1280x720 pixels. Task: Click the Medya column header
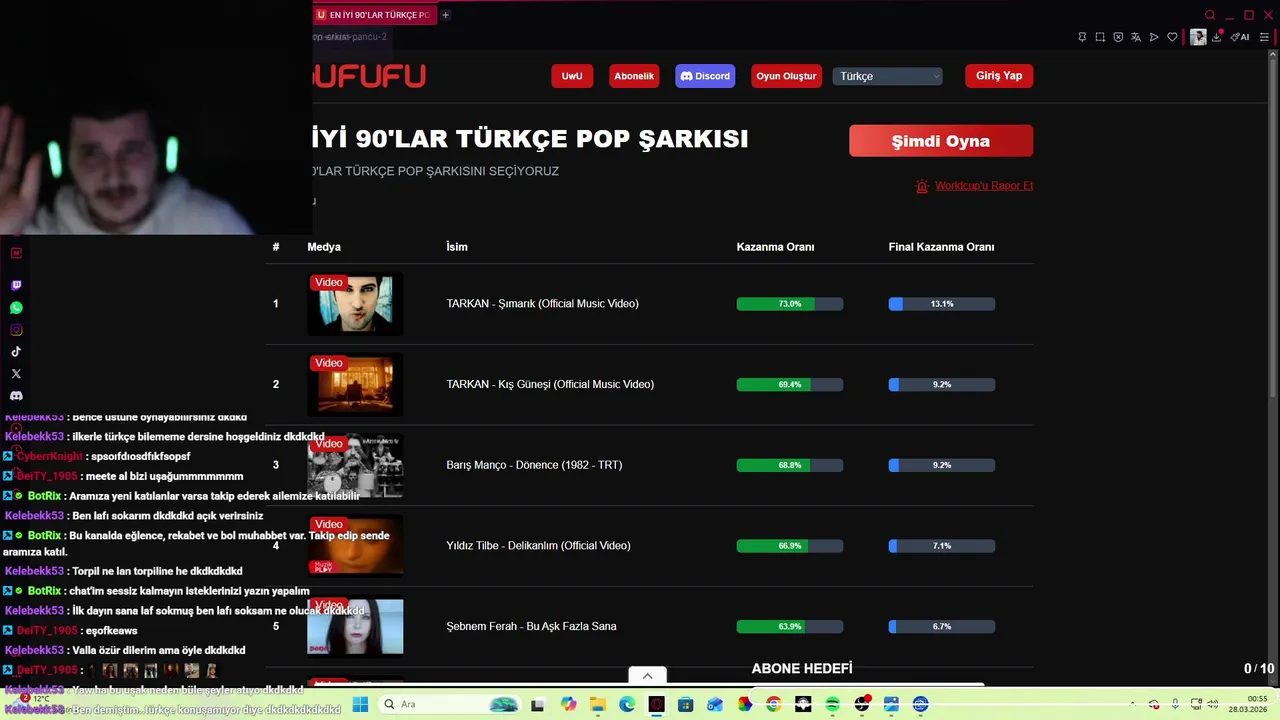[324, 247]
